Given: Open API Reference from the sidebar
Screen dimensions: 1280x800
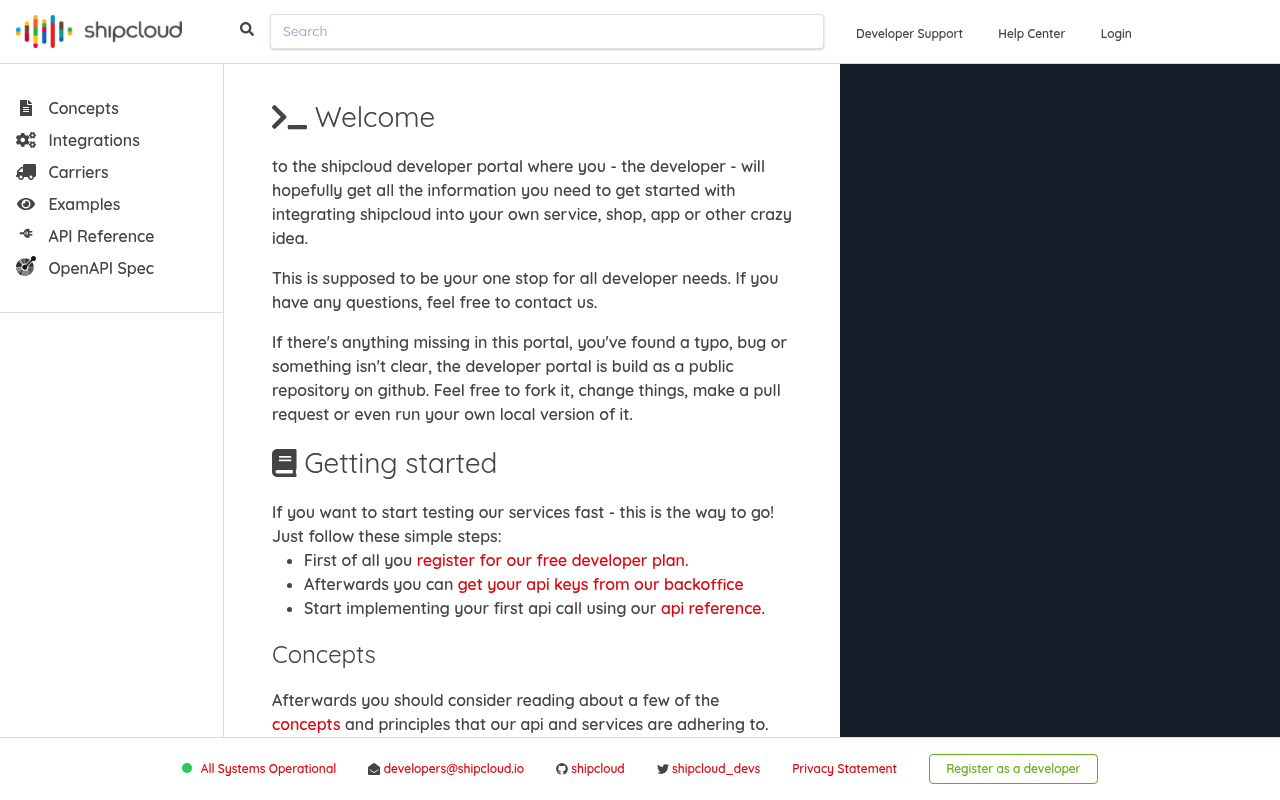Looking at the screenshot, I should point(101,236).
